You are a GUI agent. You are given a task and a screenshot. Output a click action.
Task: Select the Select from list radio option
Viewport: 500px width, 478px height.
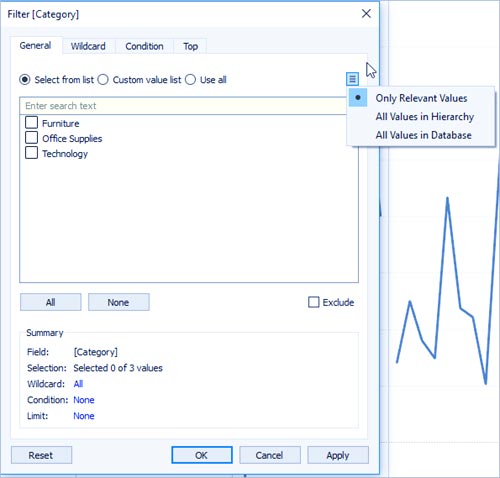tap(25, 80)
